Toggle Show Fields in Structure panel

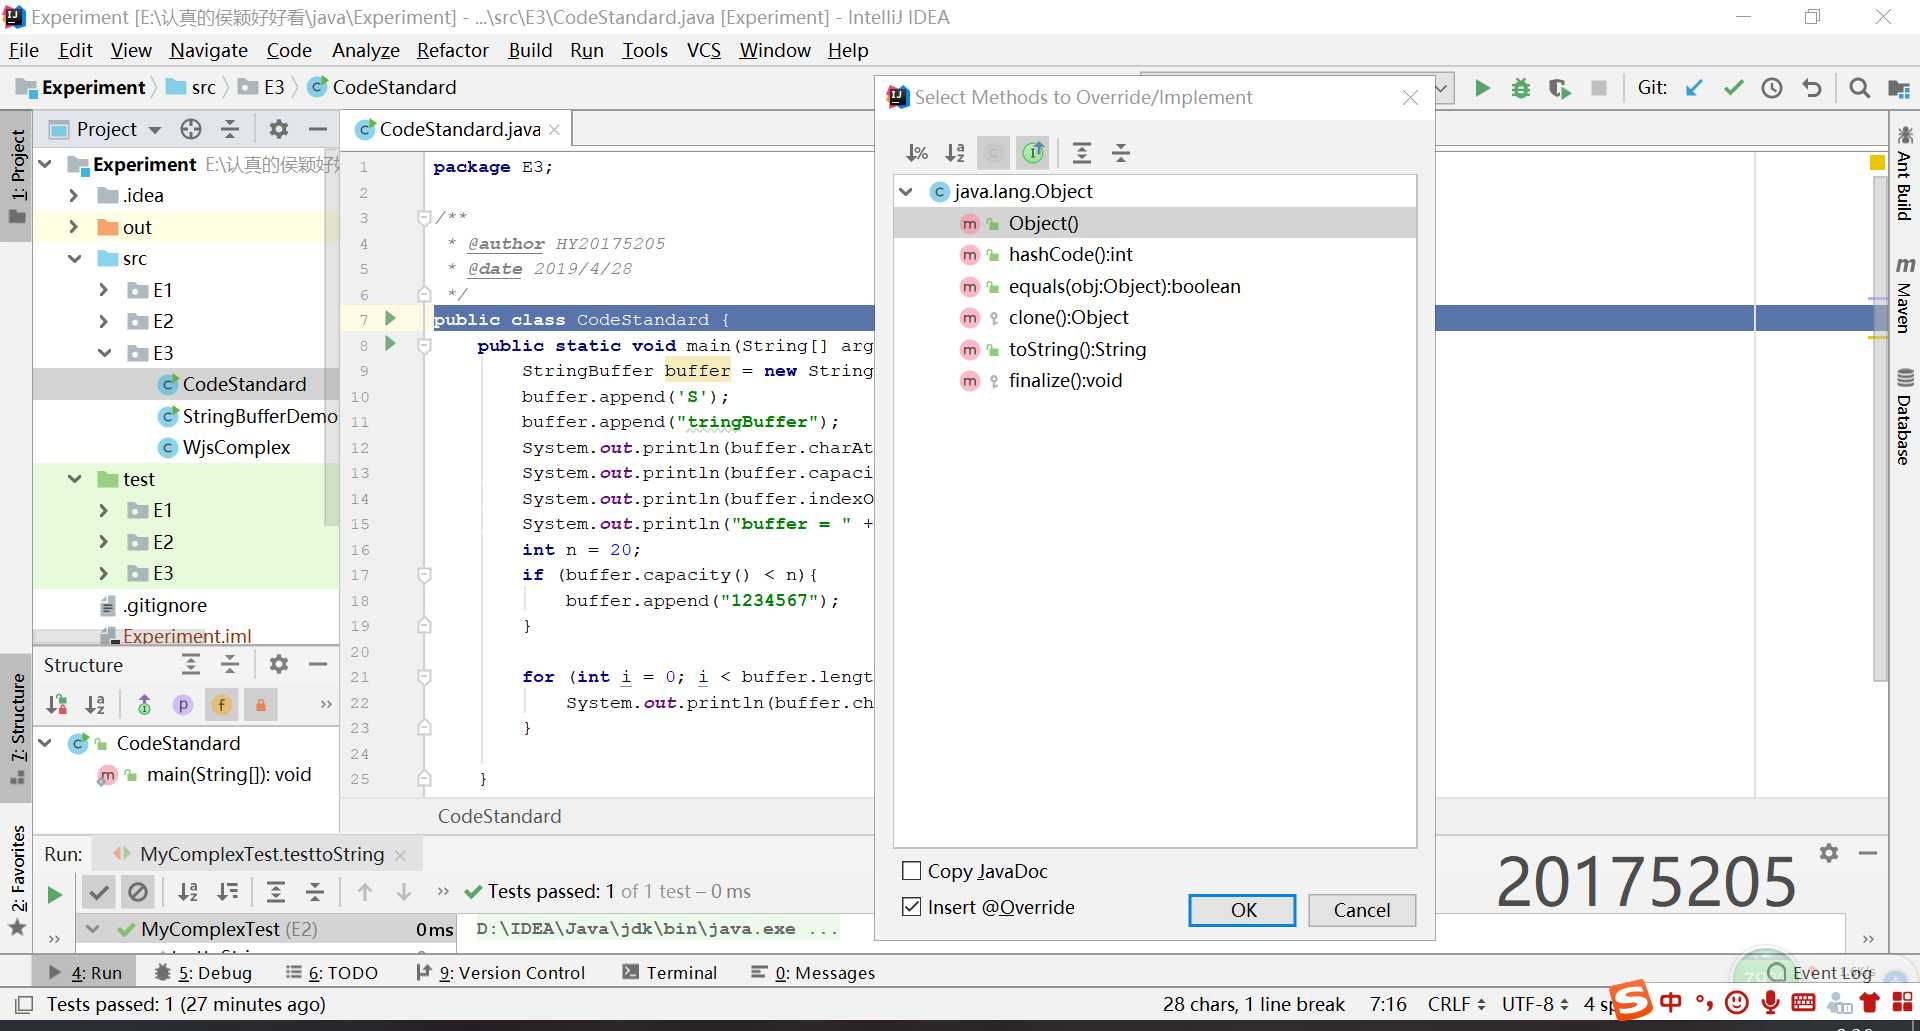(x=221, y=705)
